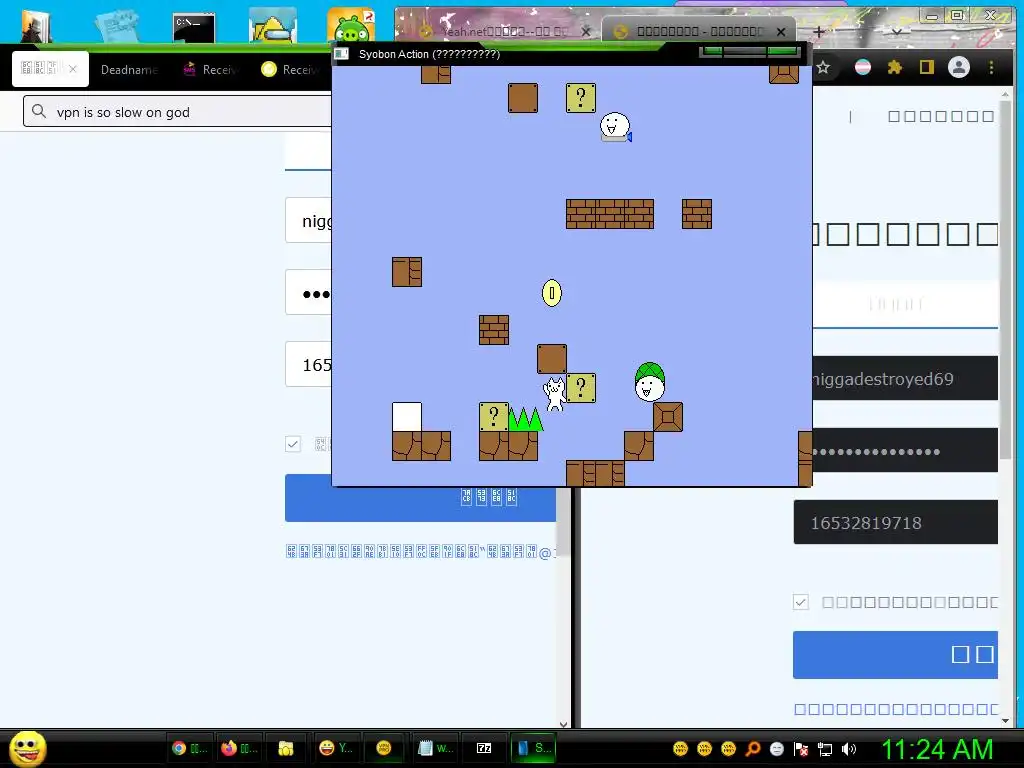The image size is (1024, 768).
Task: Switch to the Deadname tab
Action: (x=129, y=69)
